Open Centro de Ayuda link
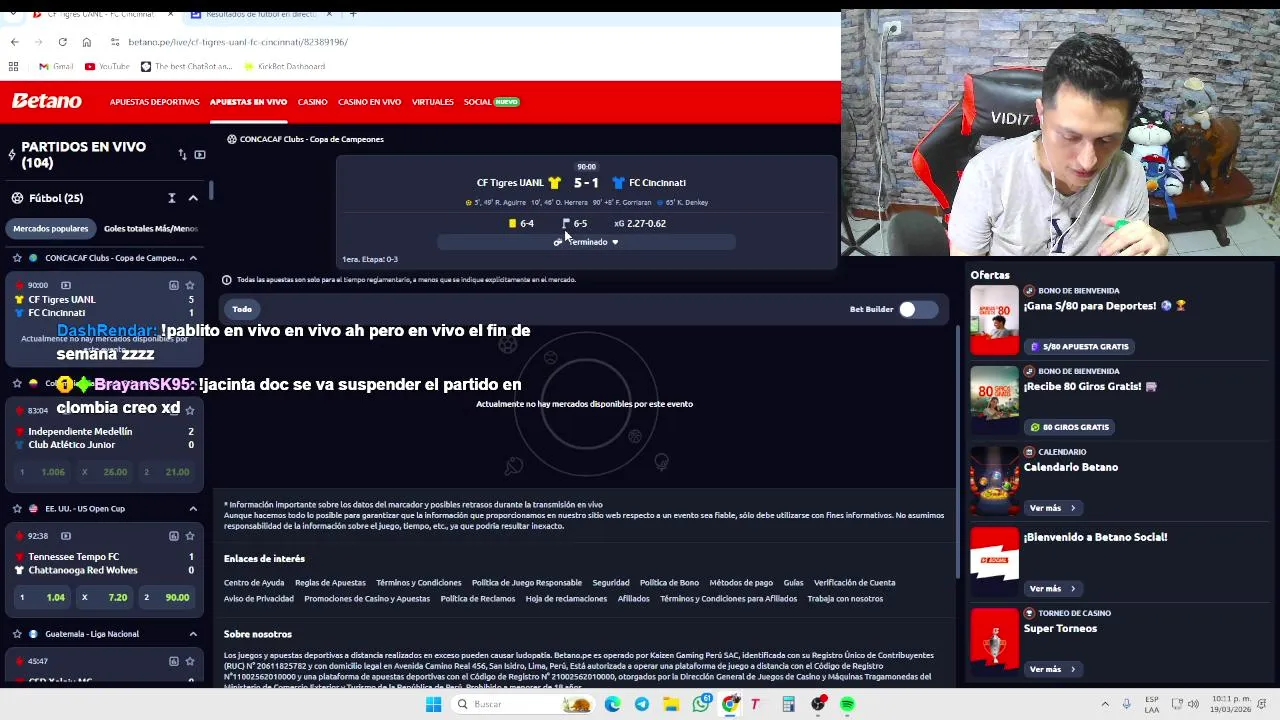 pos(254,582)
